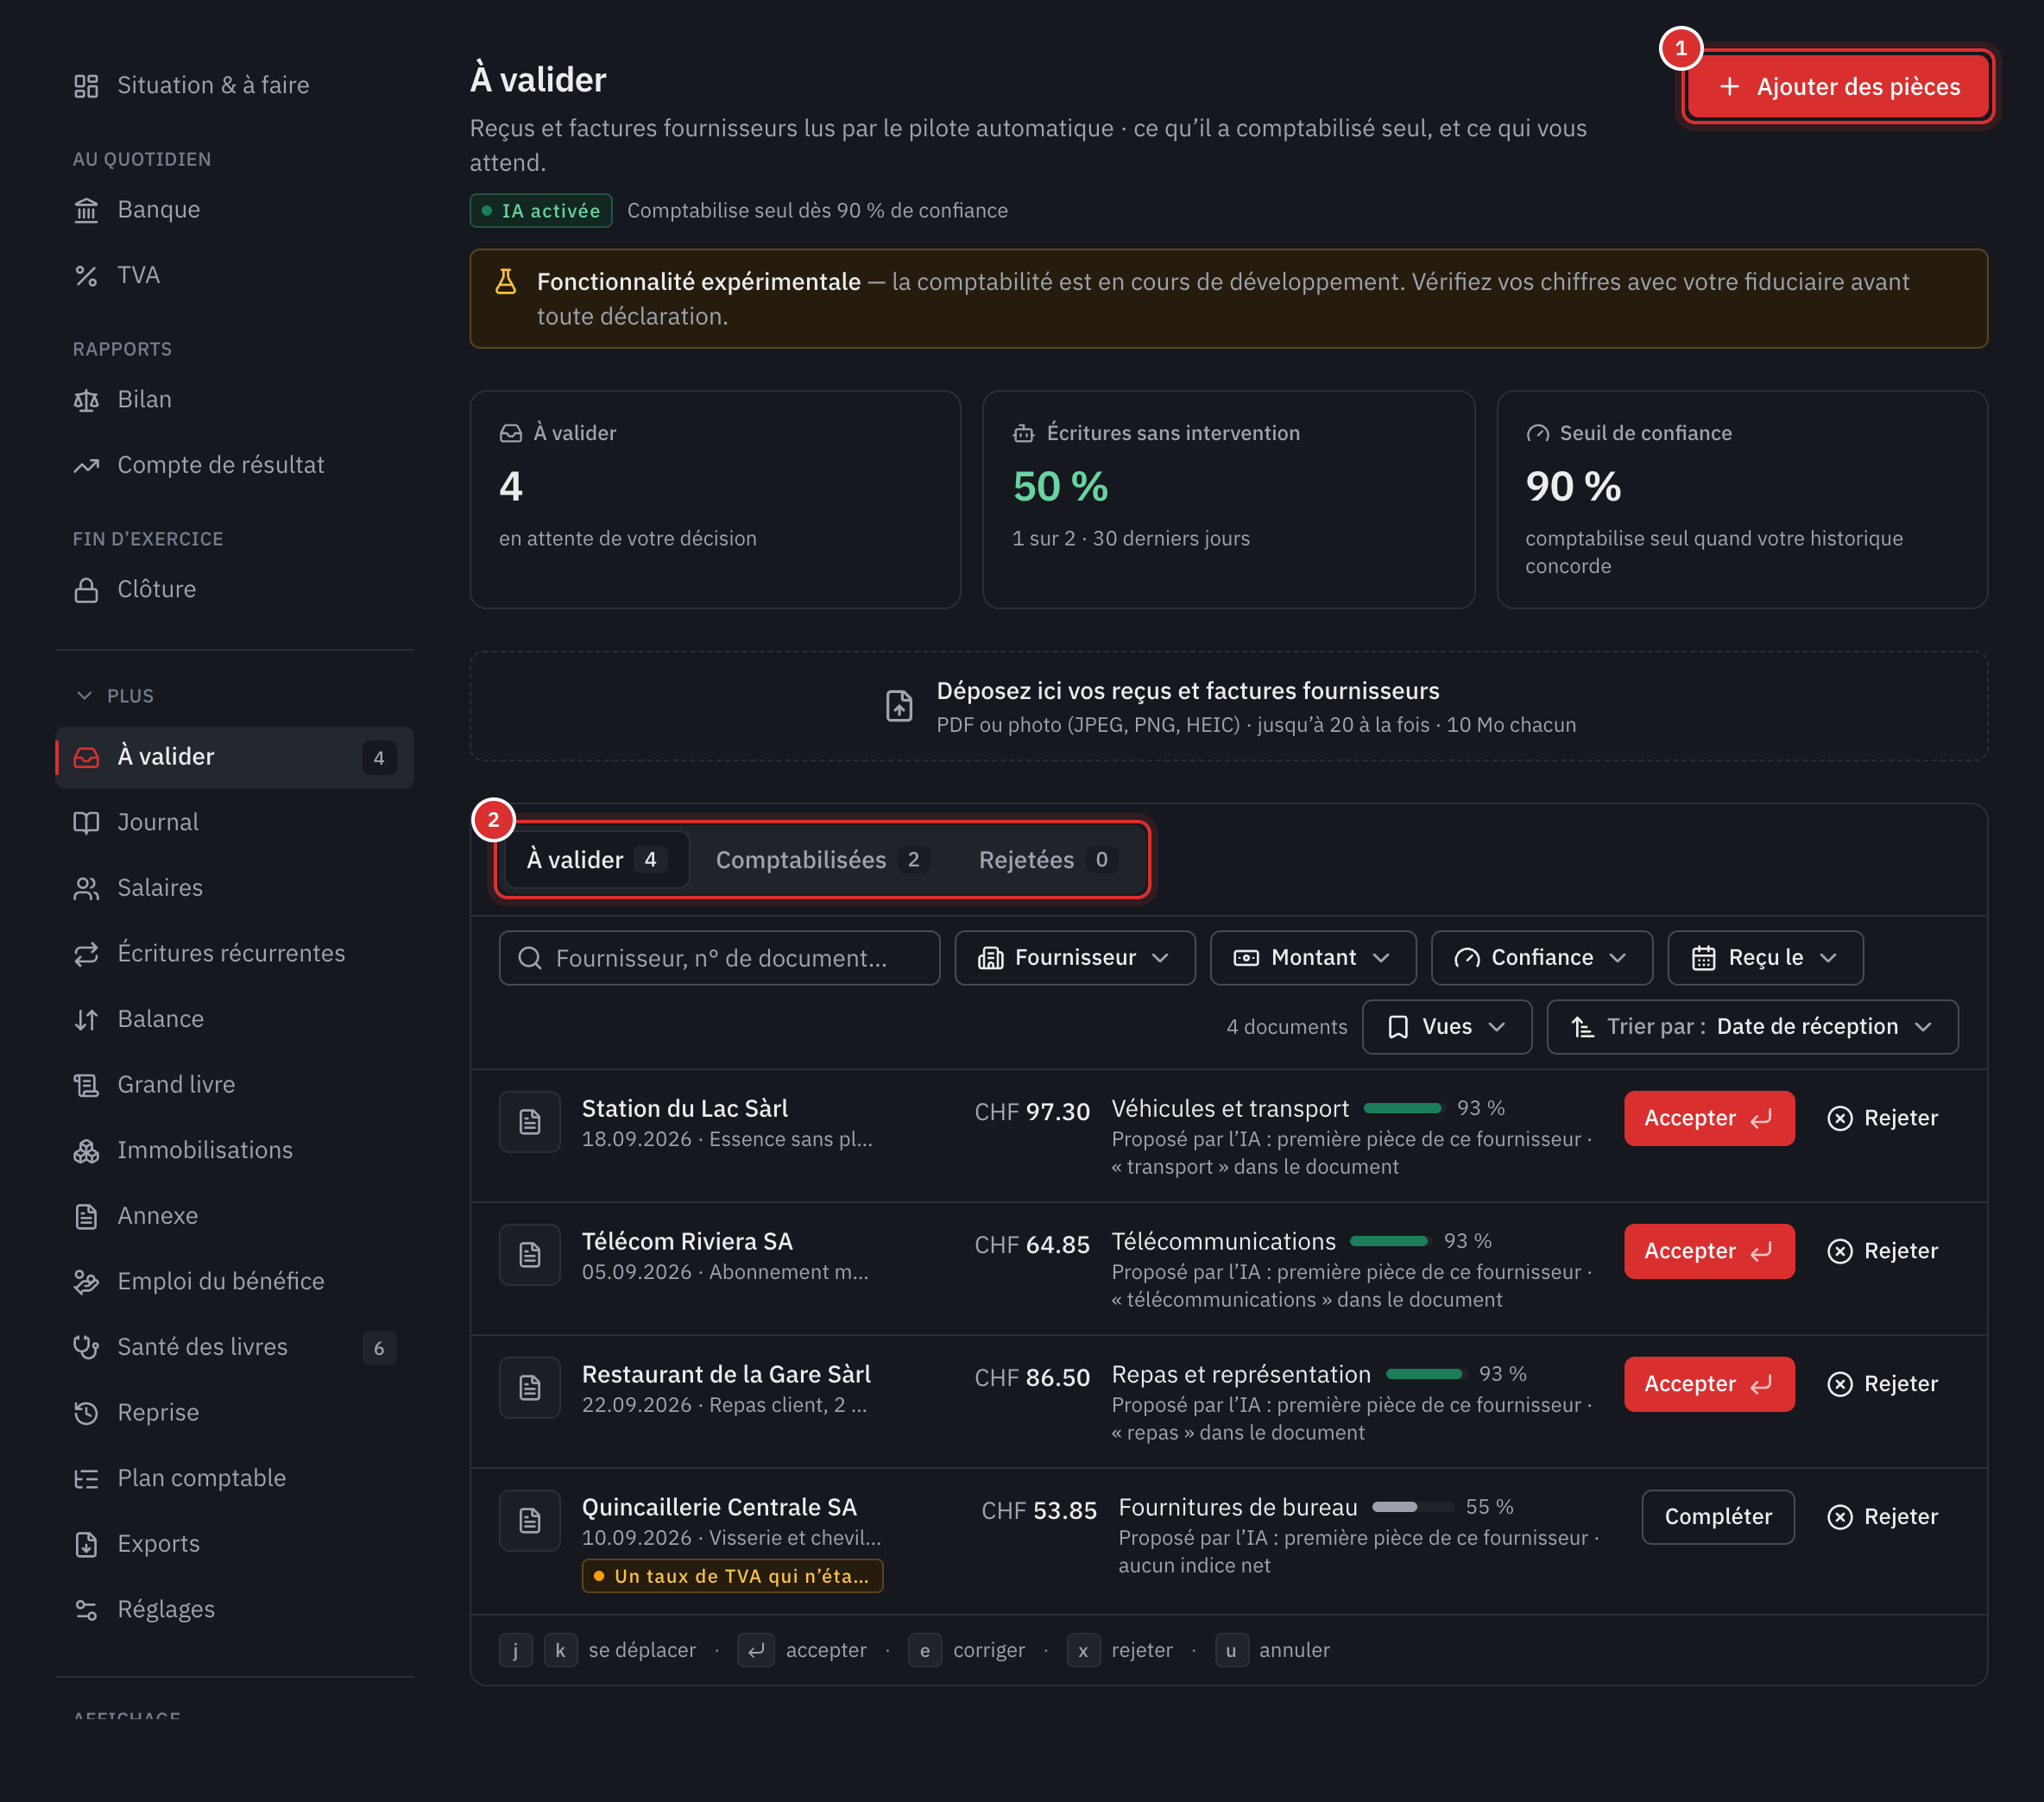Reject the Restaurant de la Gare Sàrl document

point(1882,1384)
